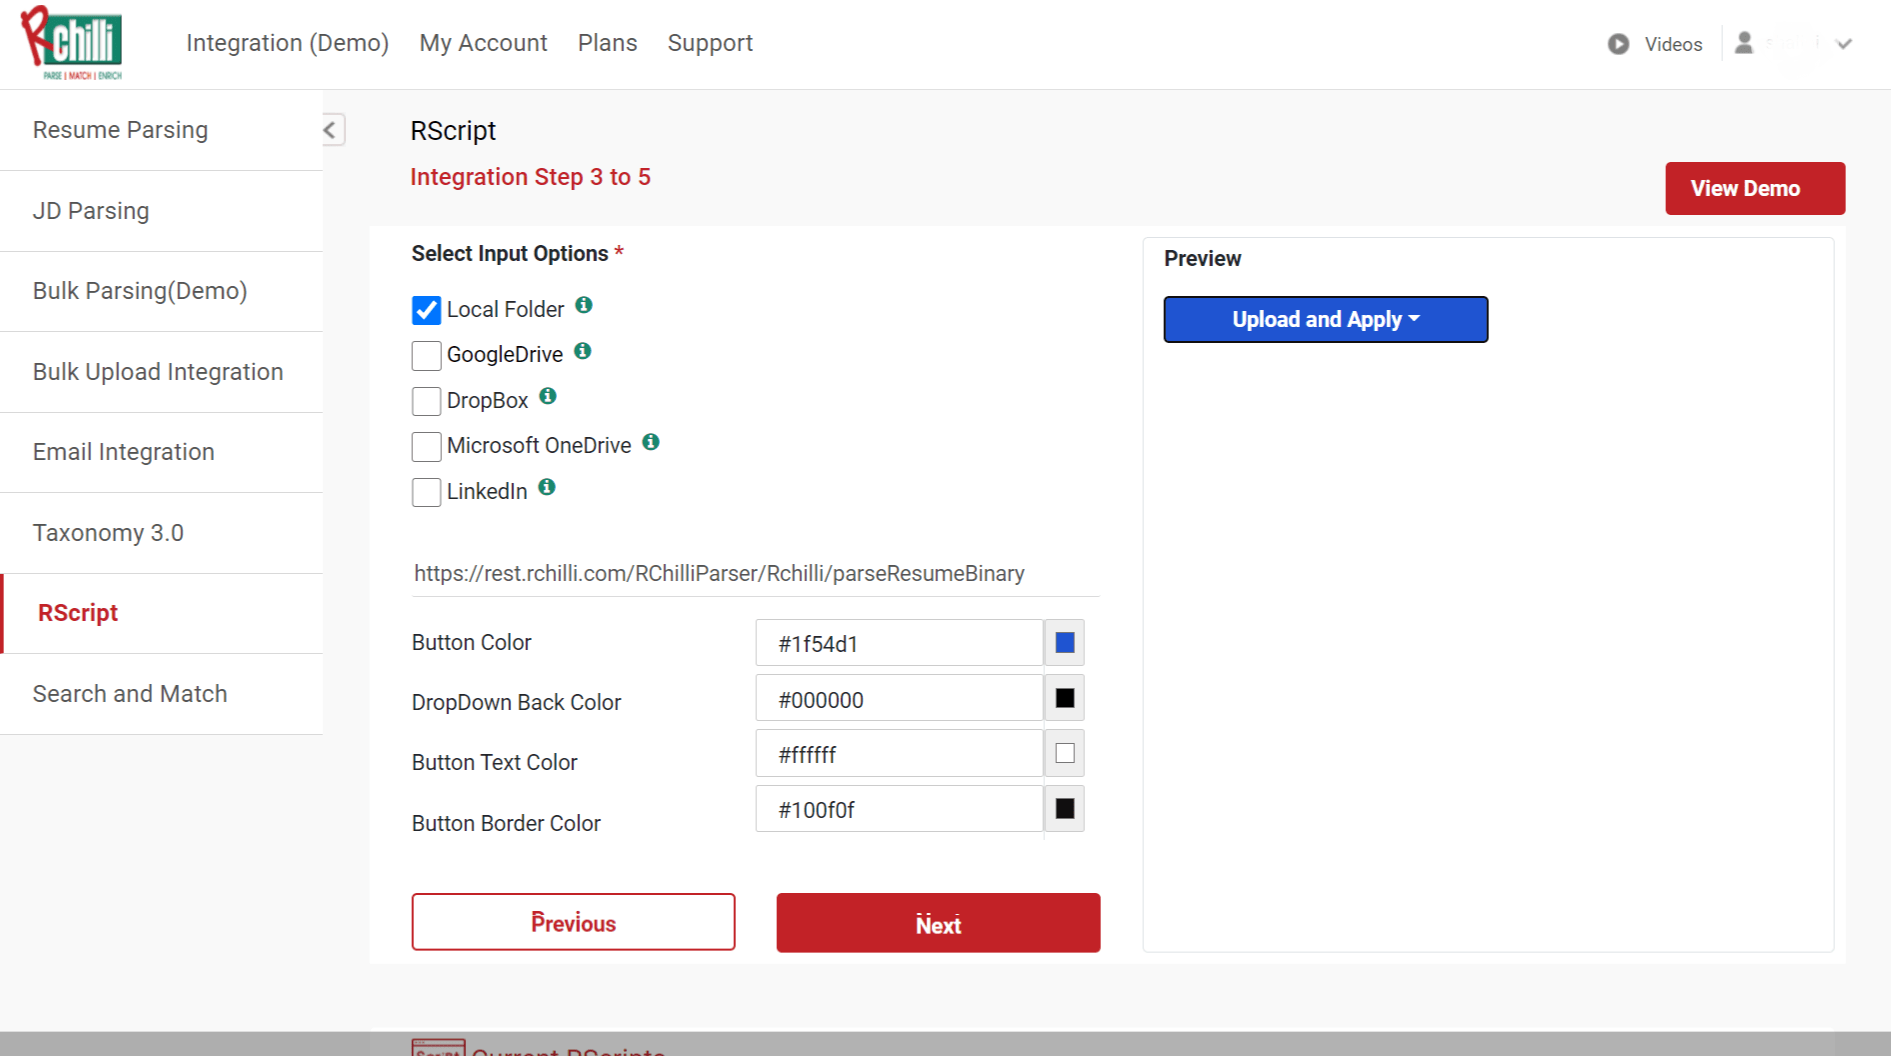Open Button Text Color white swatch
The width and height of the screenshot is (1891, 1056).
pyautogui.click(x=1065, y=753)
